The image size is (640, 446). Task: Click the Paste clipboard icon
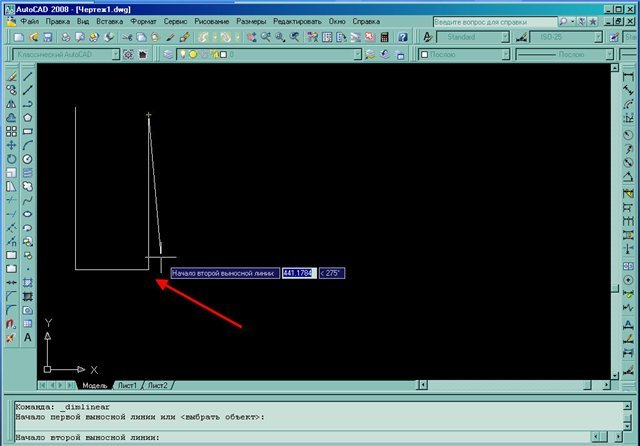pyautogui.click(x=155, y=38)
